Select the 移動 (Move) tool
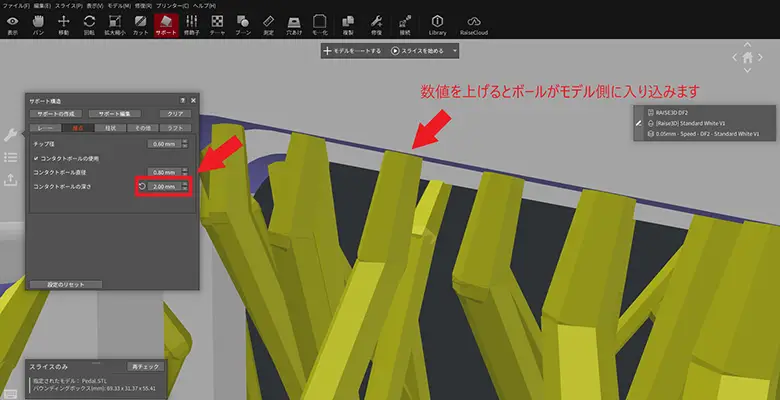The width and height of the screenshot is (780, 400). tap(64, 22)
